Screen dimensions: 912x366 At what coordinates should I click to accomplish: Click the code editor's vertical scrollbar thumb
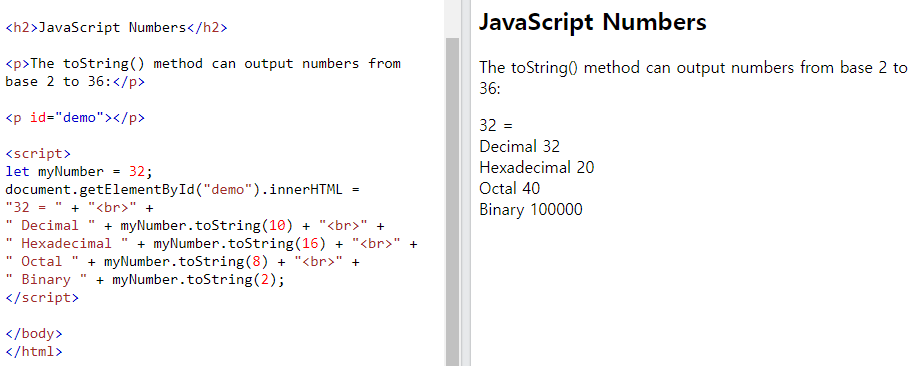click(x=452, y=202)
